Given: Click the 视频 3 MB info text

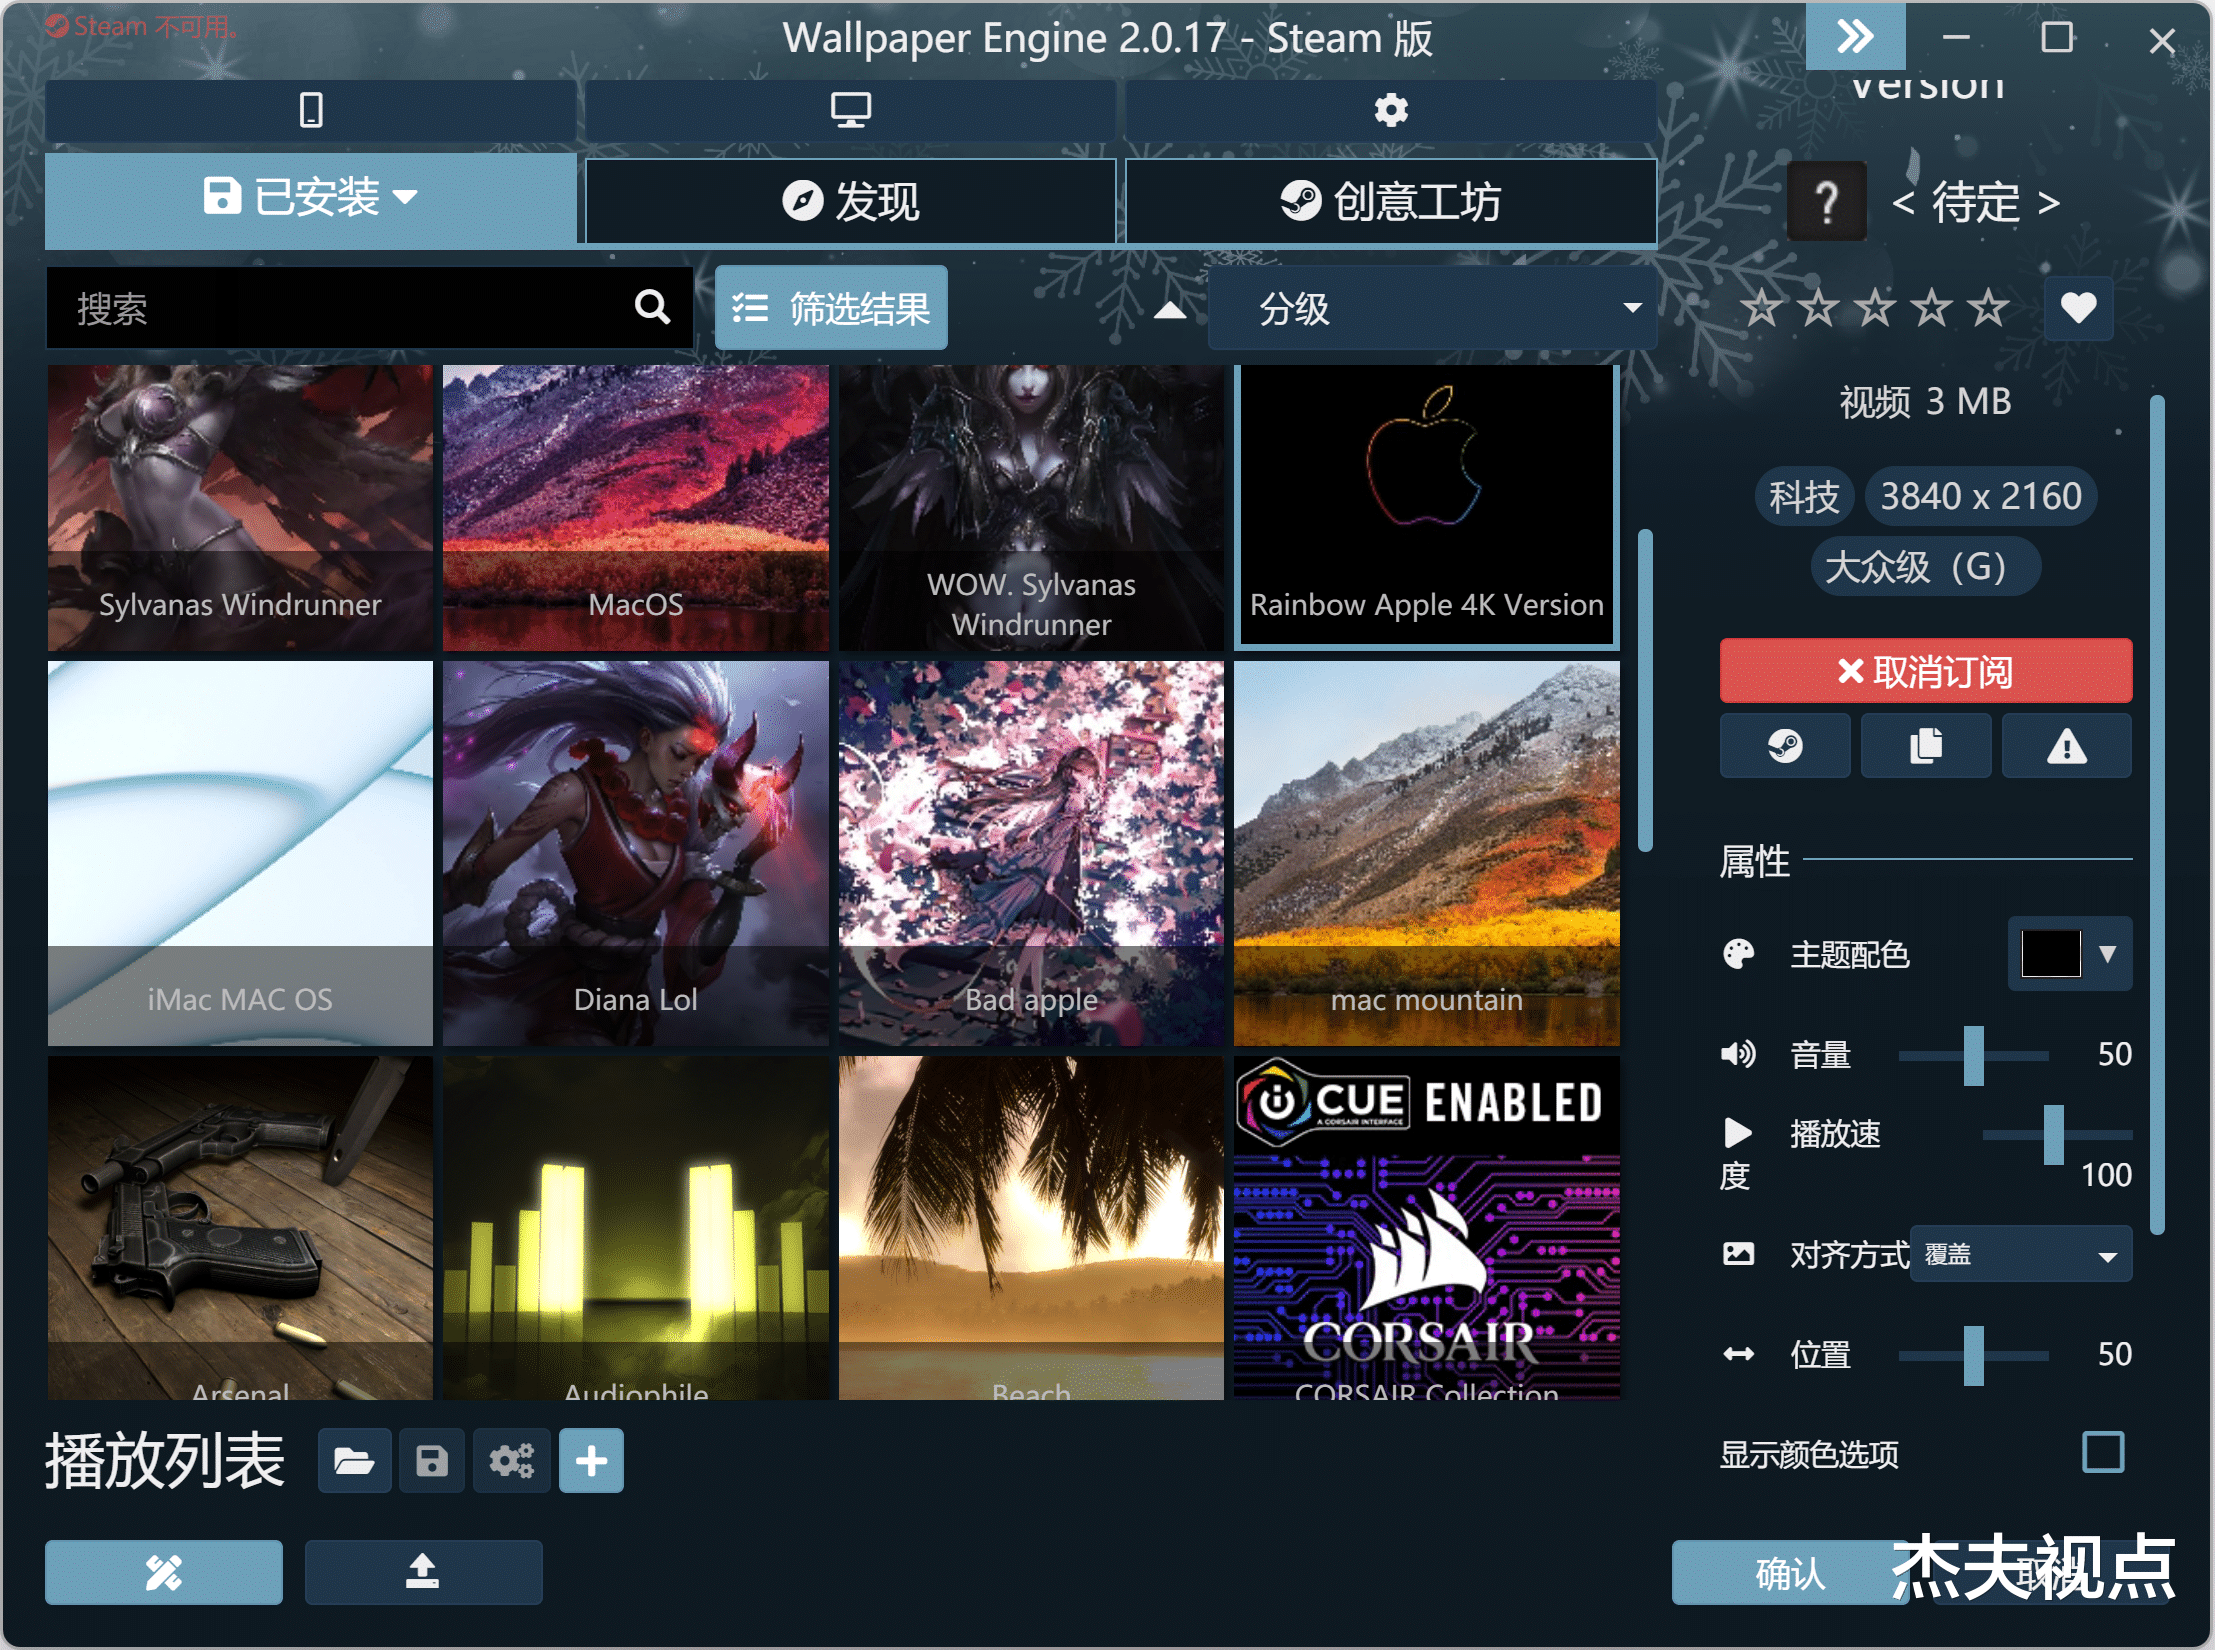Looking at the screenshot, I should (x=1925, y=402).
